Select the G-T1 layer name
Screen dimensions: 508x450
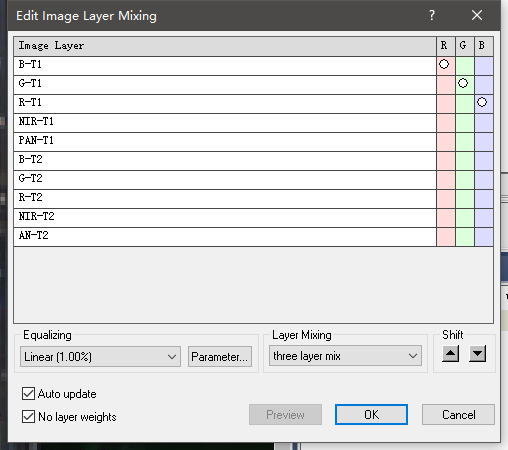pyautogui.click(x=30, y=83)
